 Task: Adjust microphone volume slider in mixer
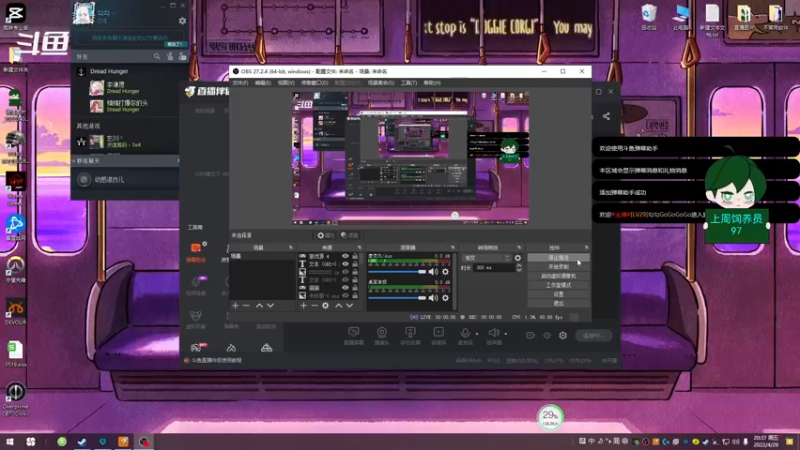coord(397,272)
